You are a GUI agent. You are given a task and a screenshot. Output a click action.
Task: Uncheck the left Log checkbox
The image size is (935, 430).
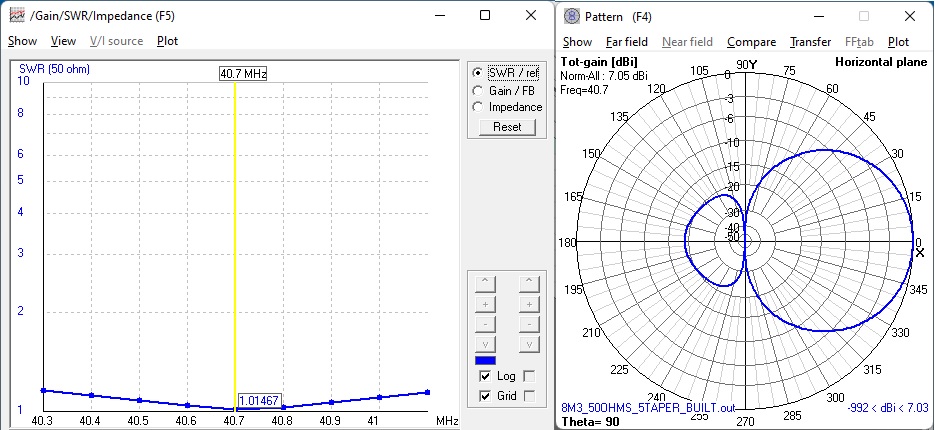coord(485,376)
